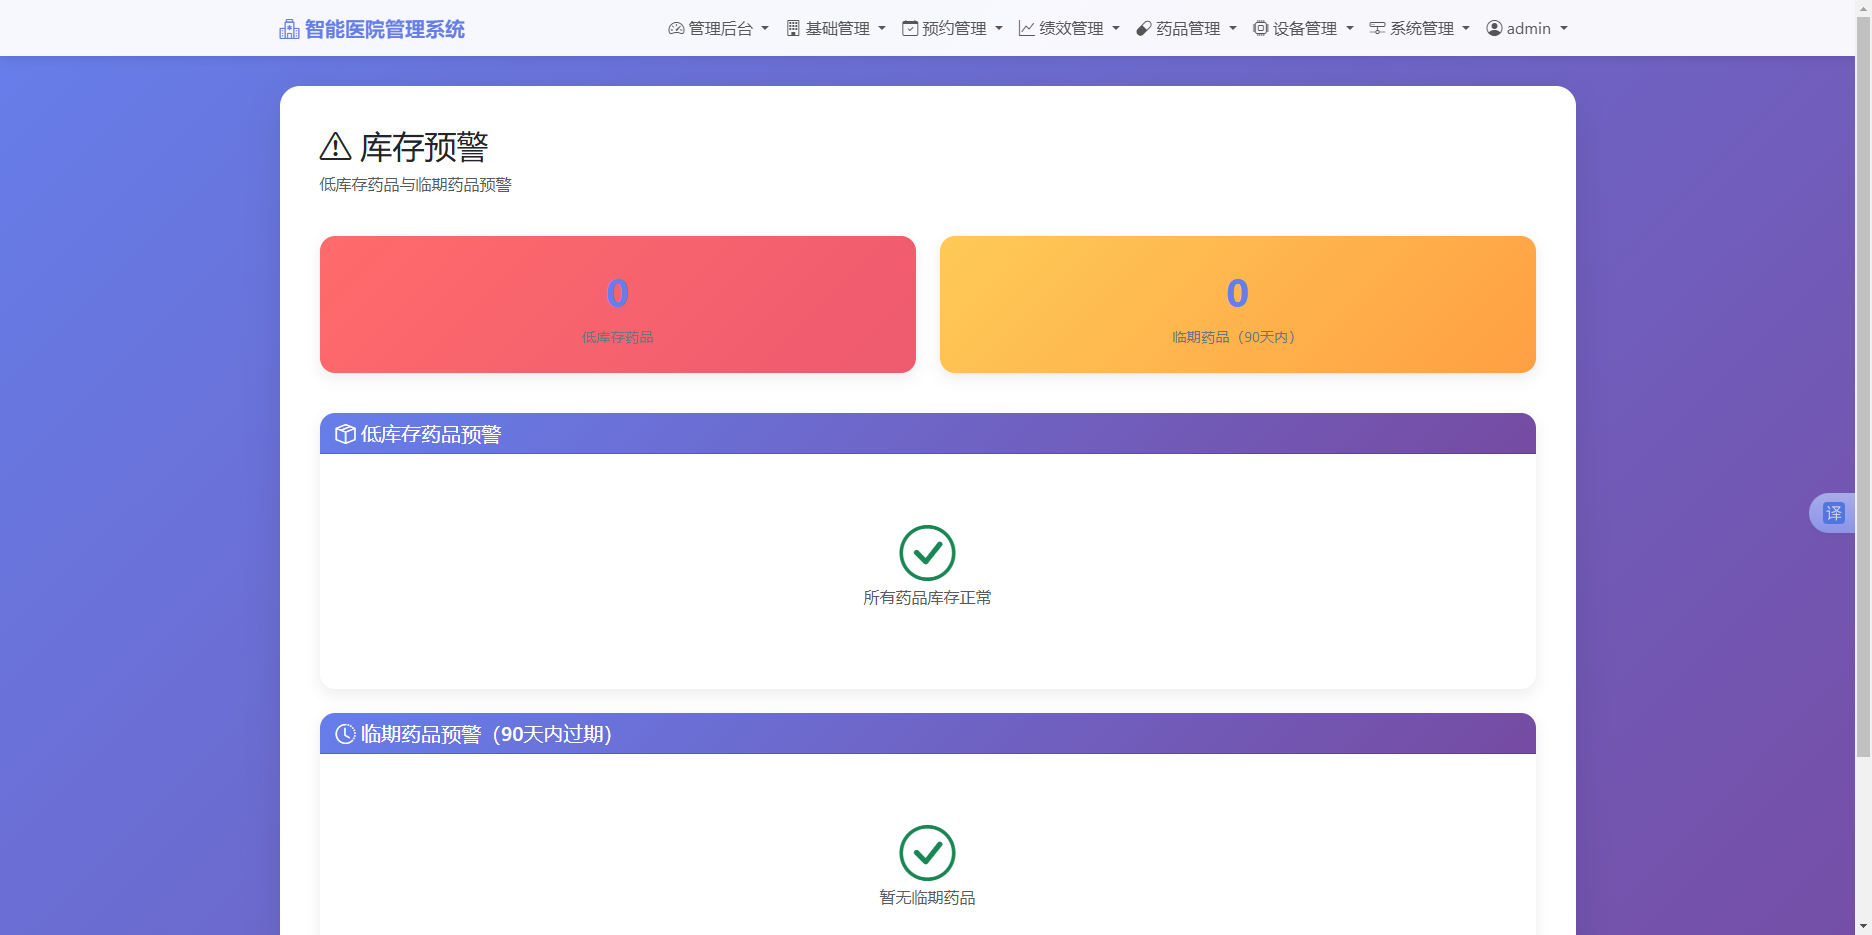Click the red 低库存药品 summary card
The width and height of the screenshot is (1872, 935).
pos(617,304)
